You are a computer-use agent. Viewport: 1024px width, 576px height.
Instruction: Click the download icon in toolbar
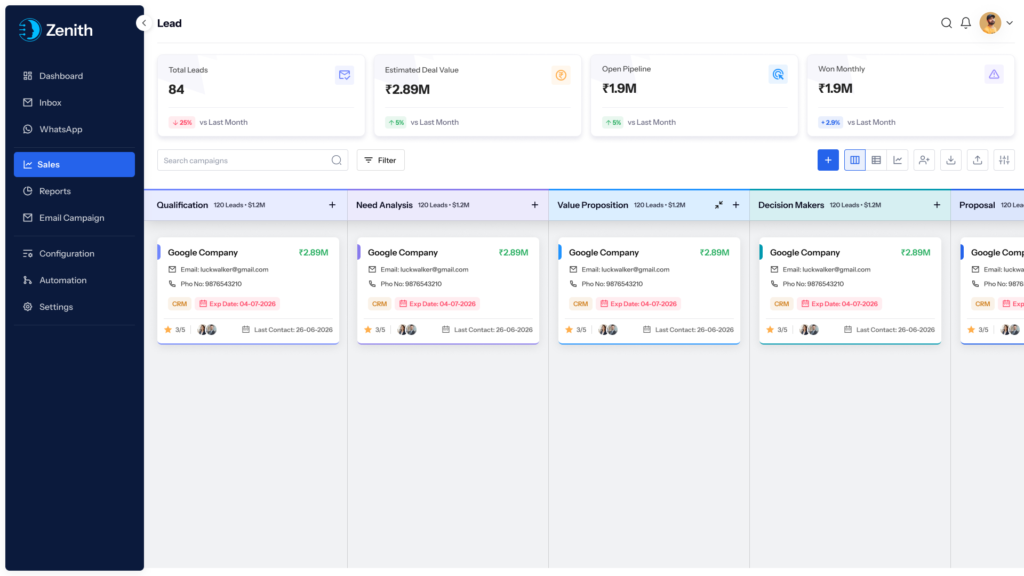point(951,160)
